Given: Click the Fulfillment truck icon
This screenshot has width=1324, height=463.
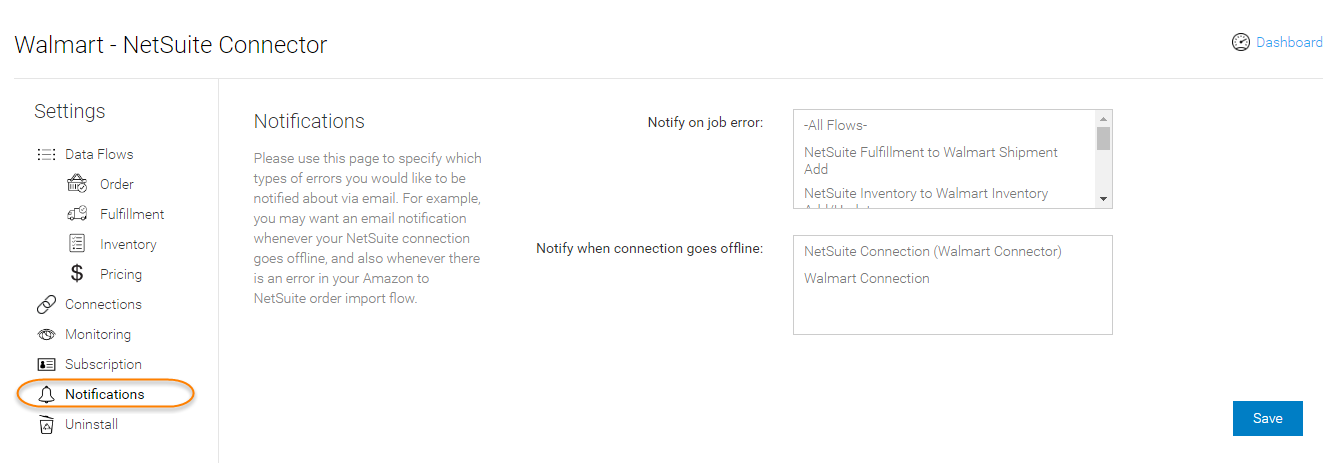Looking at the screenshot, I should click(77, 214).
